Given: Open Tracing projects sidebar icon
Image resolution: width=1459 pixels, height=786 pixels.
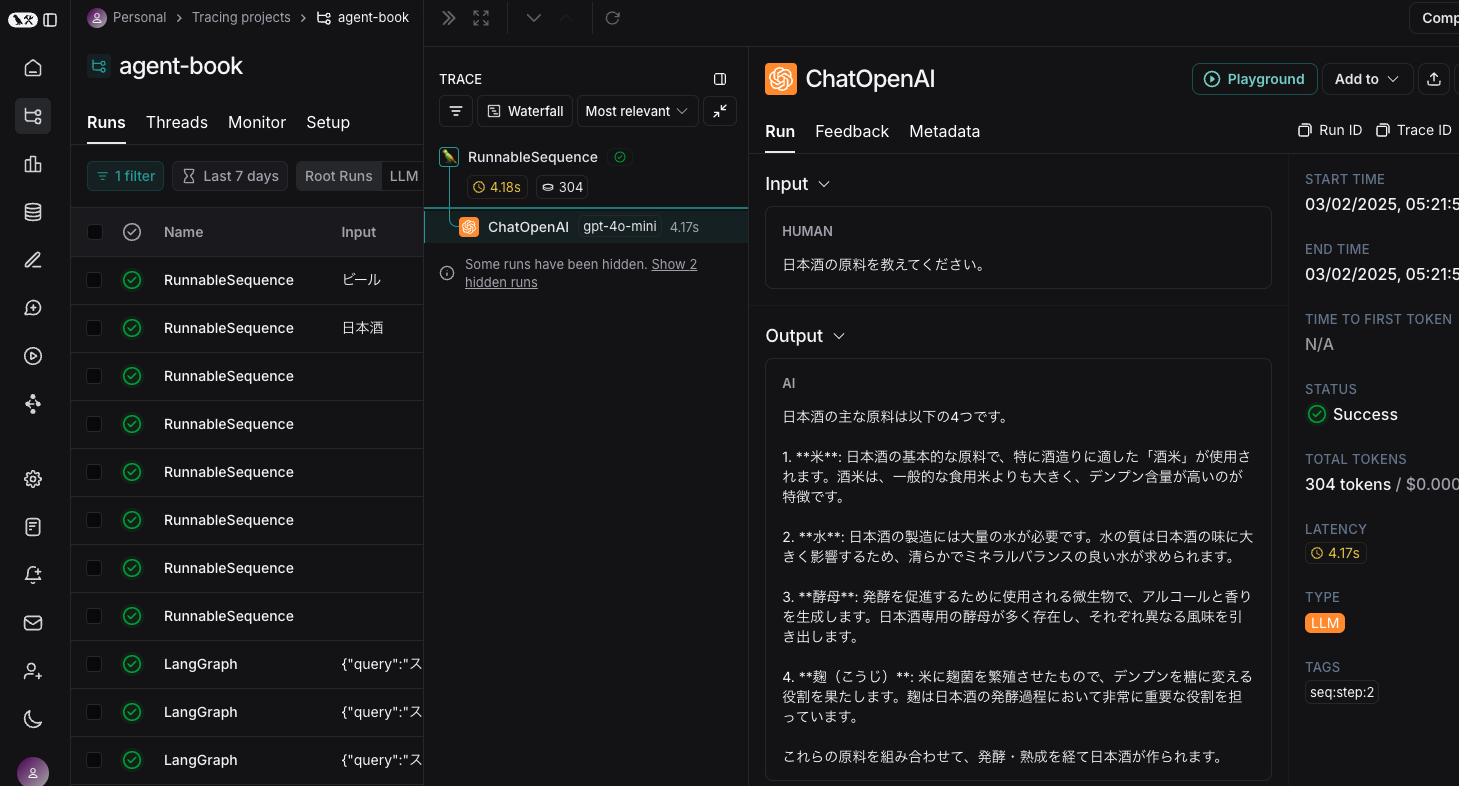Looking at the screenshot, I should click(33, 116).
